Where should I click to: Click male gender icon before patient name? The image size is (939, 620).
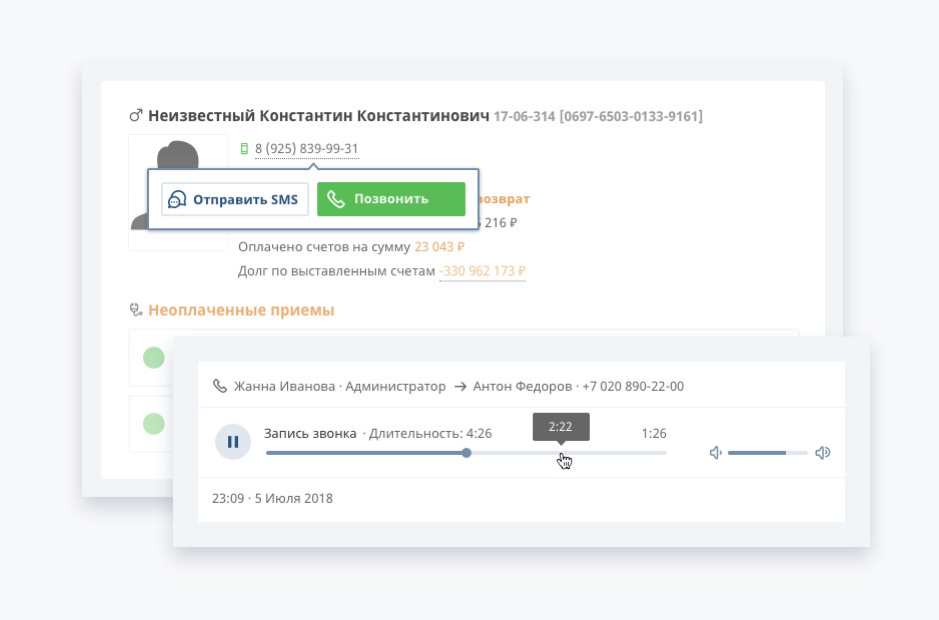[x=136, y=116]
